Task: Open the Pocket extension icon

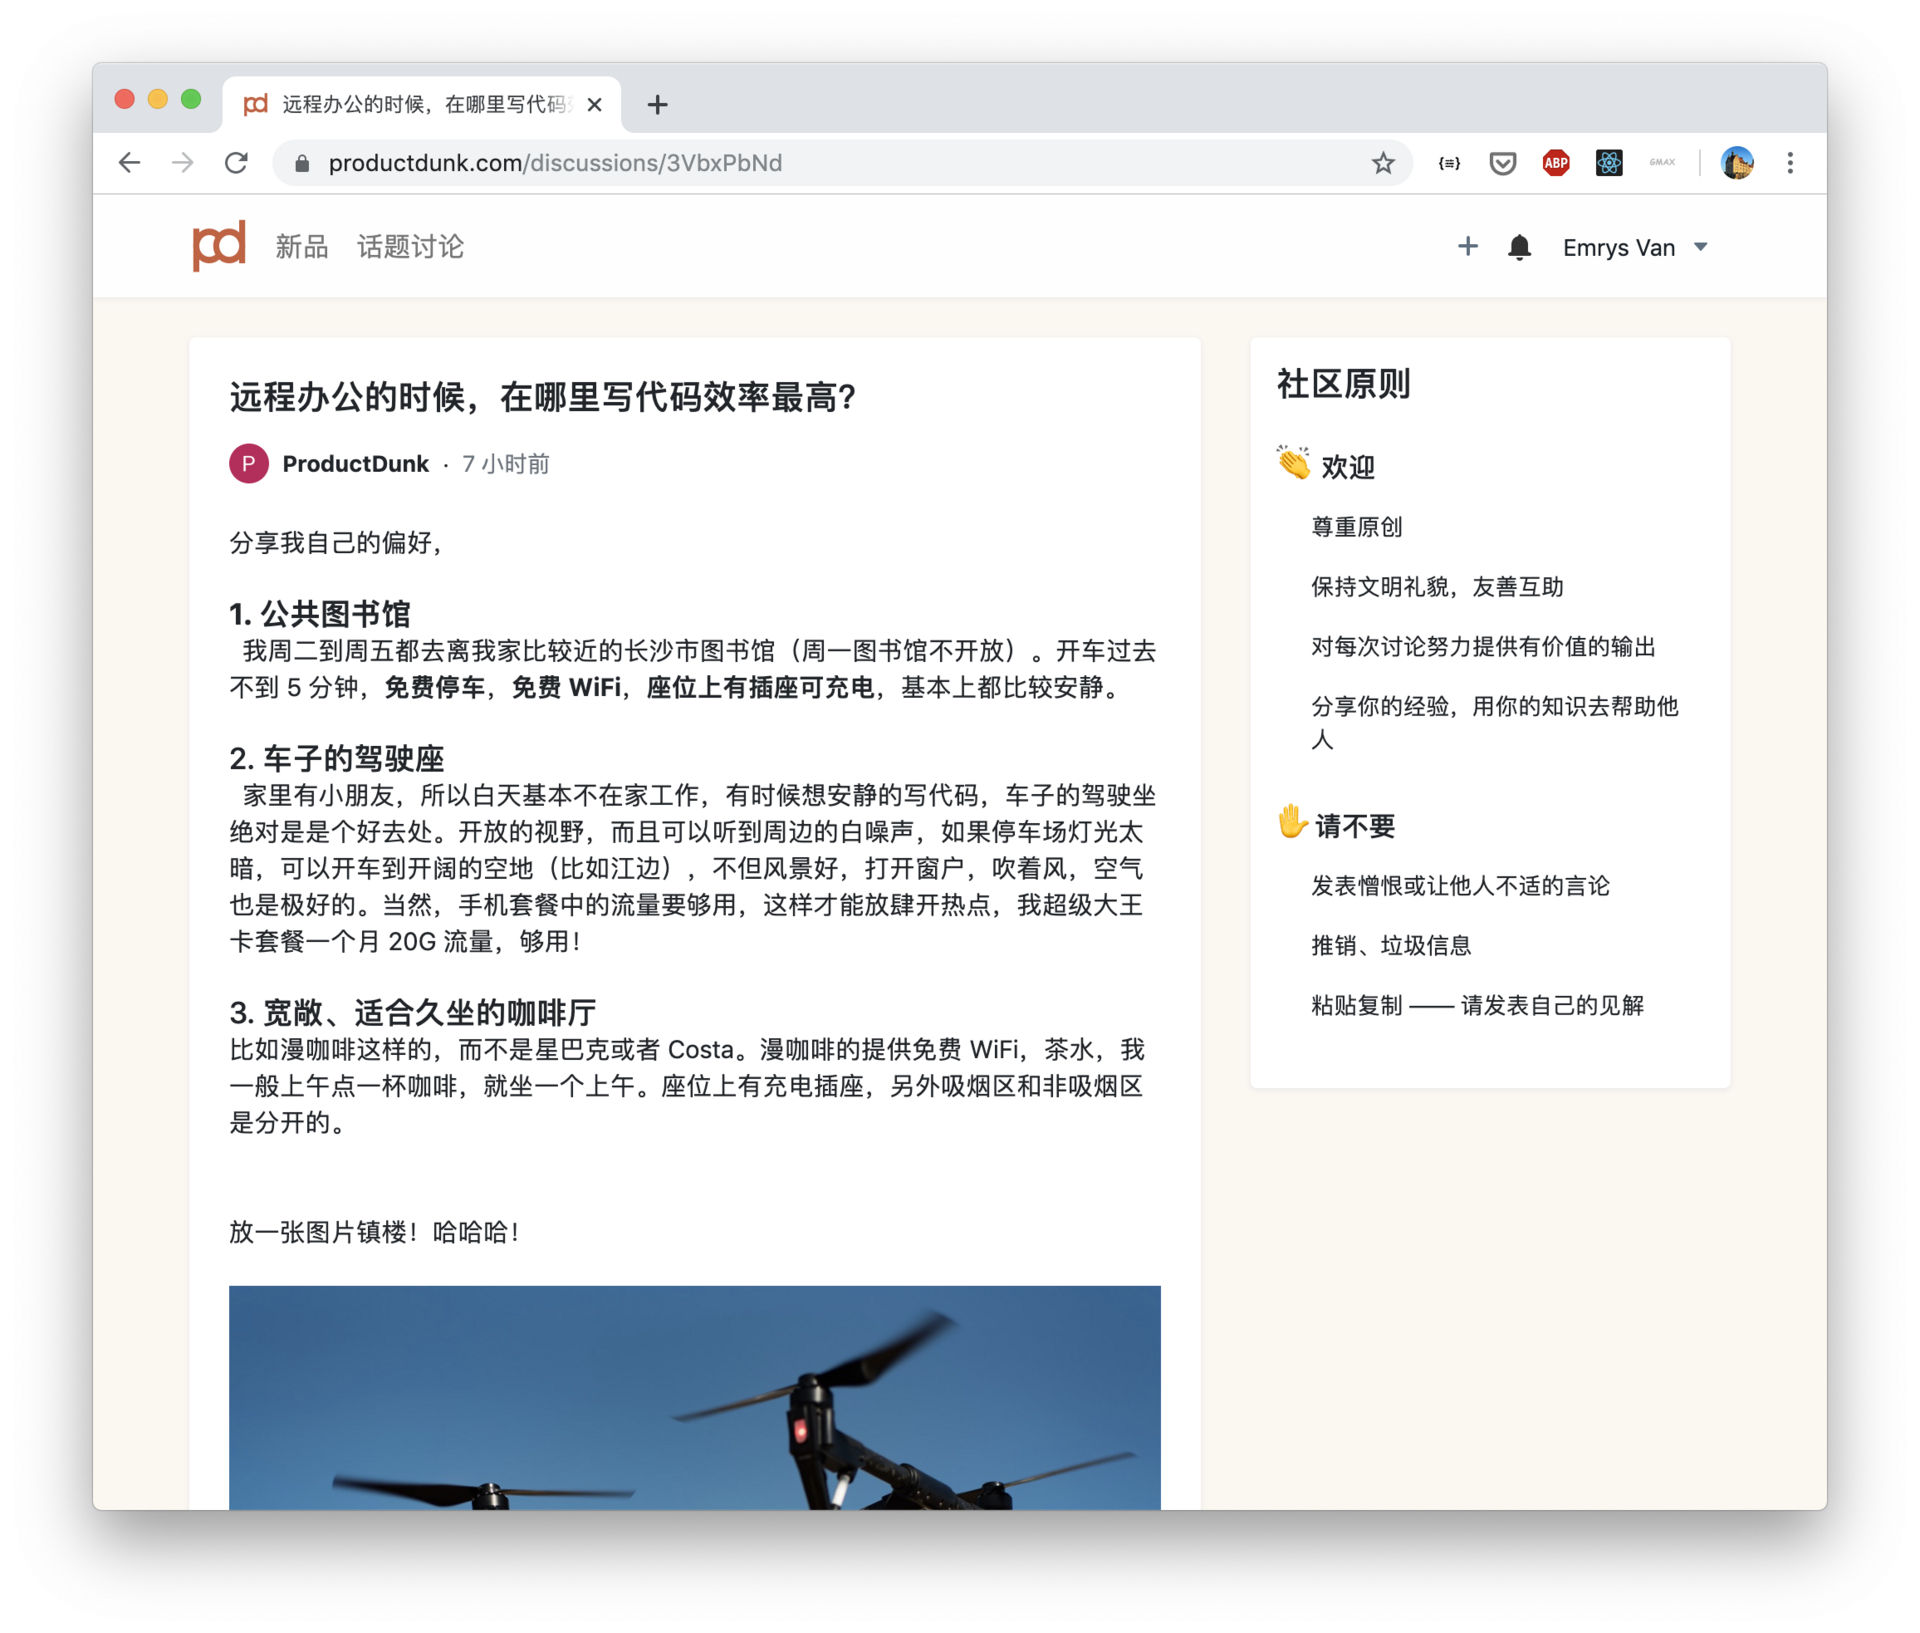Action: [1502, 163]
